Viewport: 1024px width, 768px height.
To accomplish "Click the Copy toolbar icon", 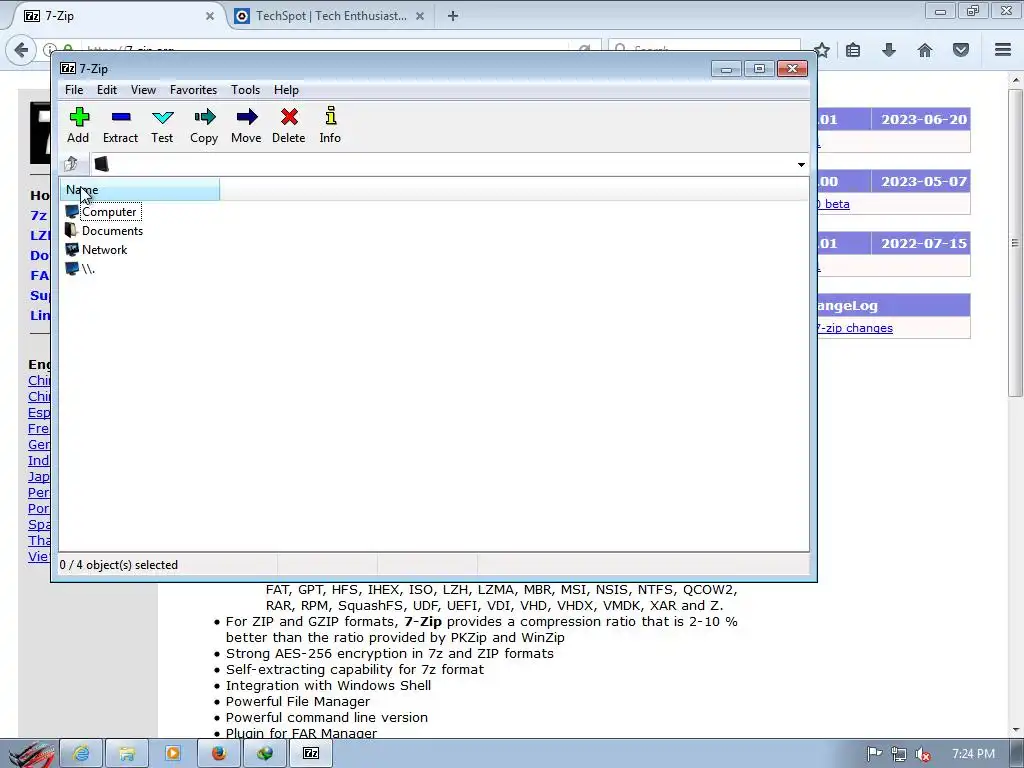I will [x=204, y=125].
